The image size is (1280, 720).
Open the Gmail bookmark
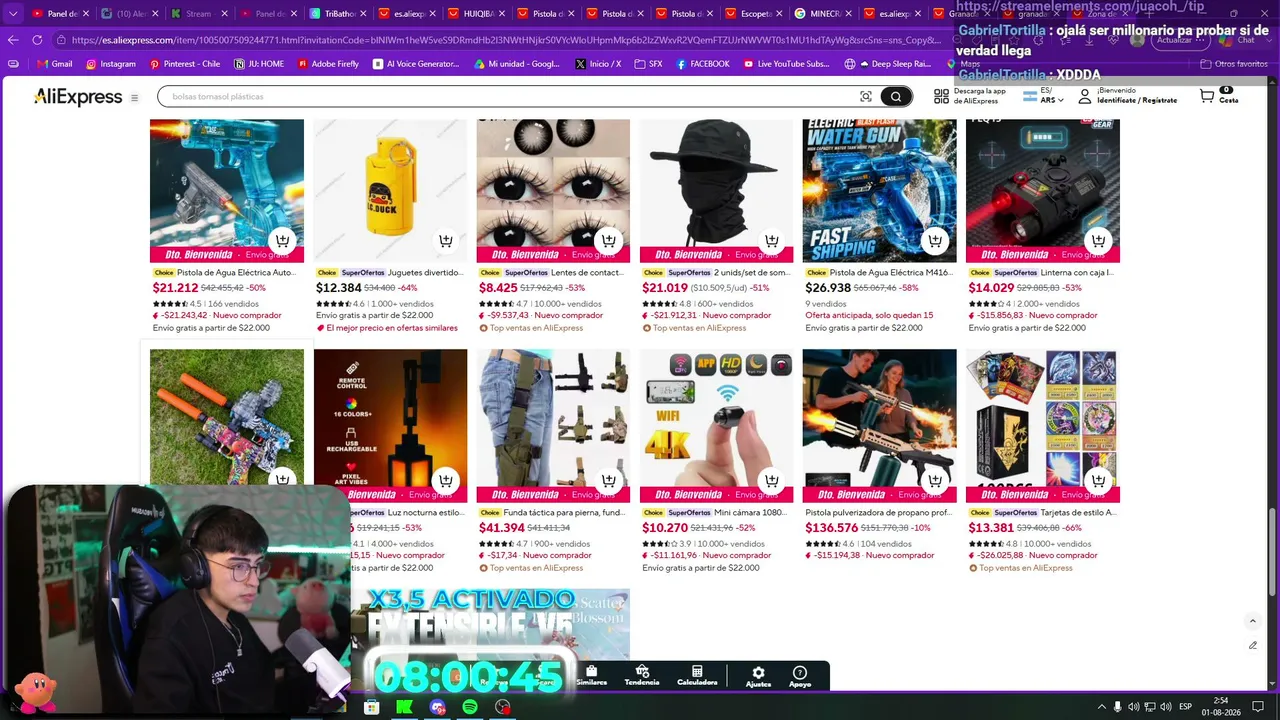pyautogui.click(x=54, y=64)
